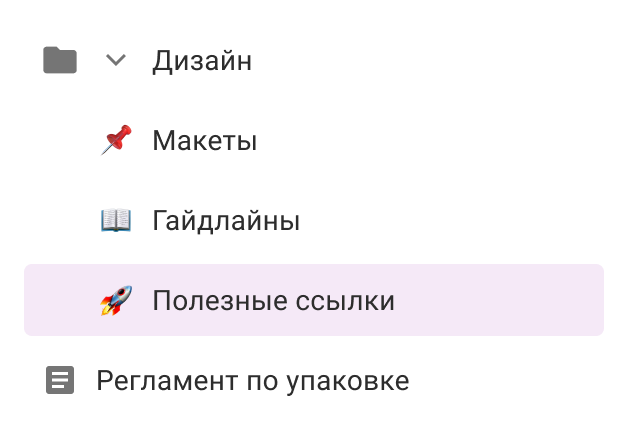Select the Дизайн folder label
The image size is (628, 440).
click(201, 61)
